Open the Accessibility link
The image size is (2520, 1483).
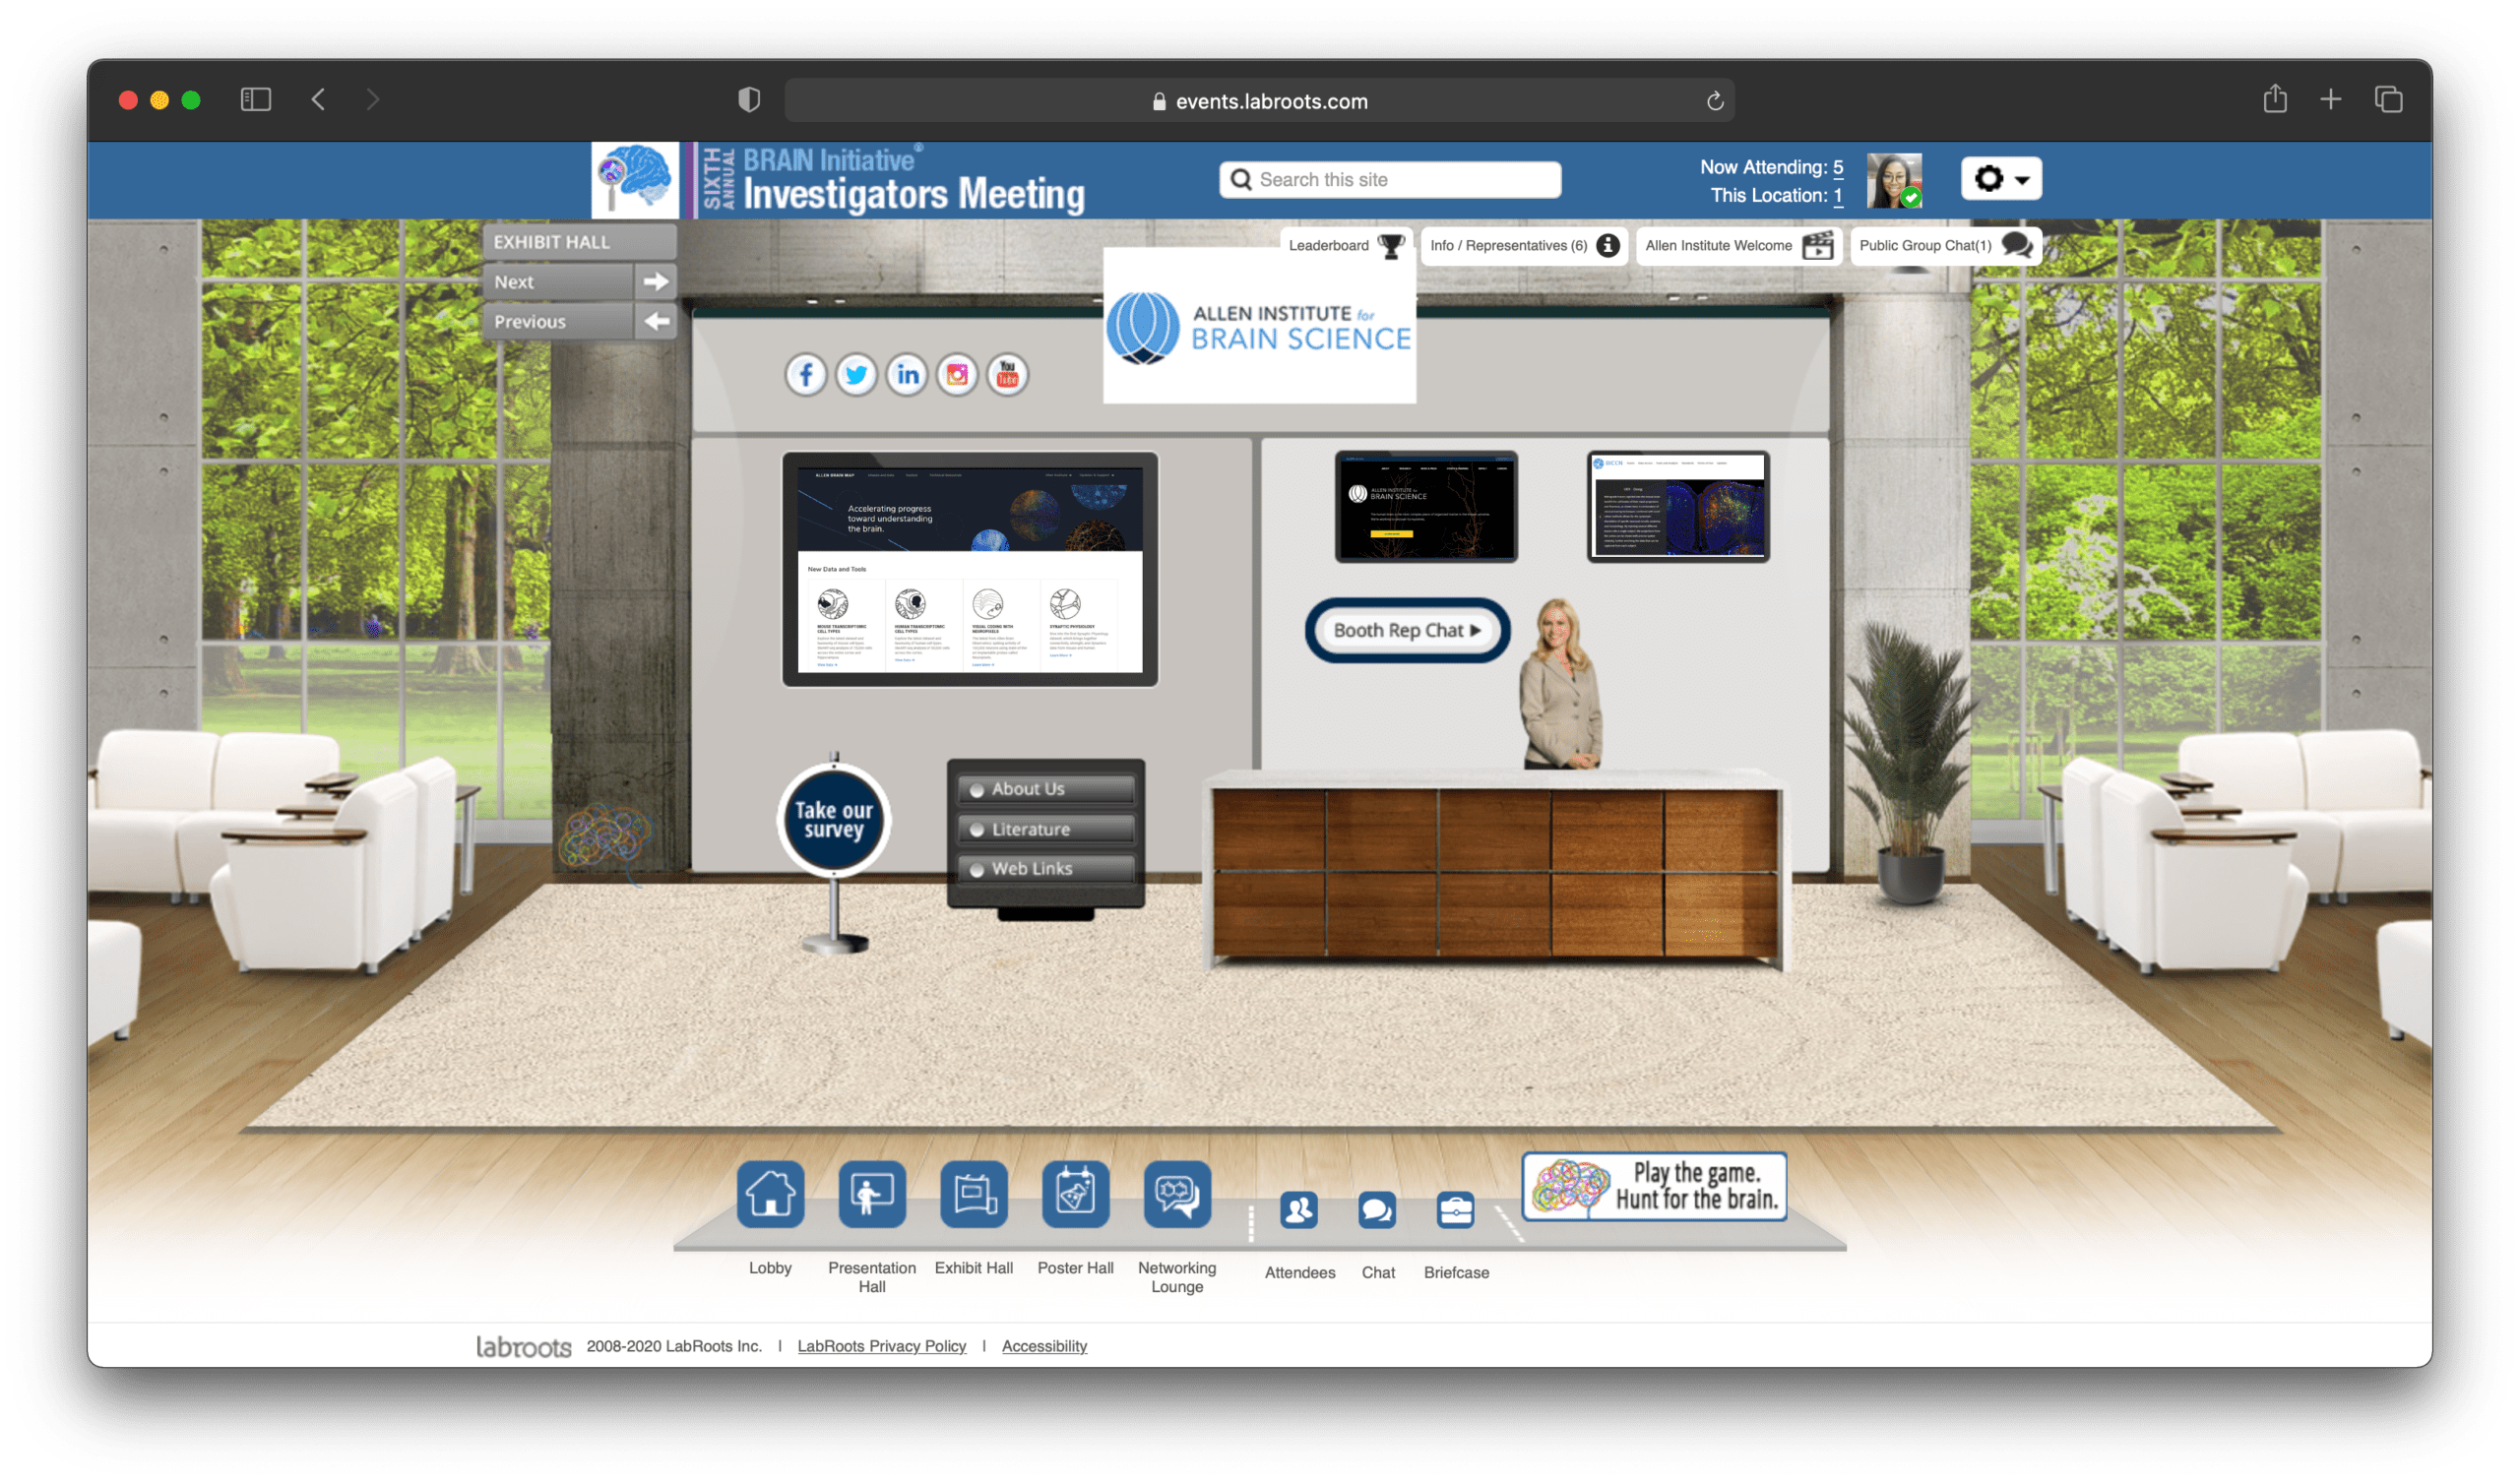coord(1044,1347)
